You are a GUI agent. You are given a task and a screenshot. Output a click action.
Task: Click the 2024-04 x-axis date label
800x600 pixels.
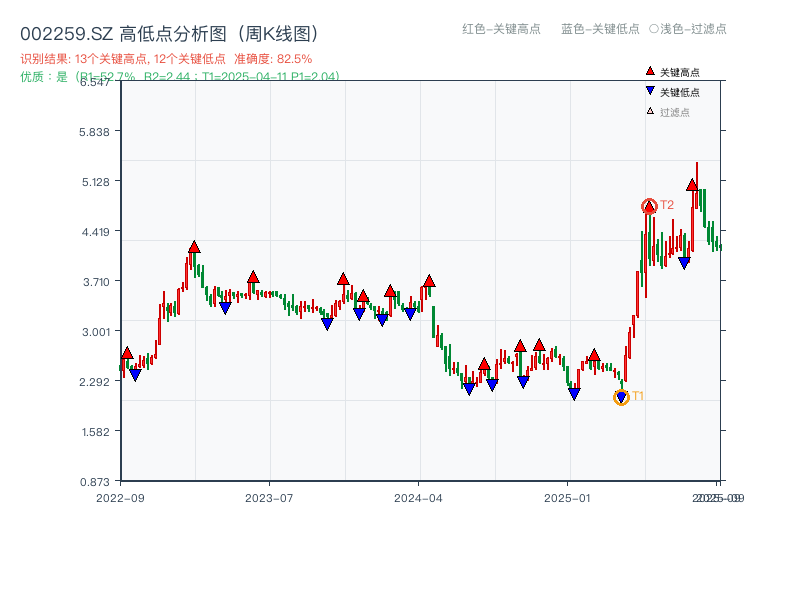[x=418, y=498]
